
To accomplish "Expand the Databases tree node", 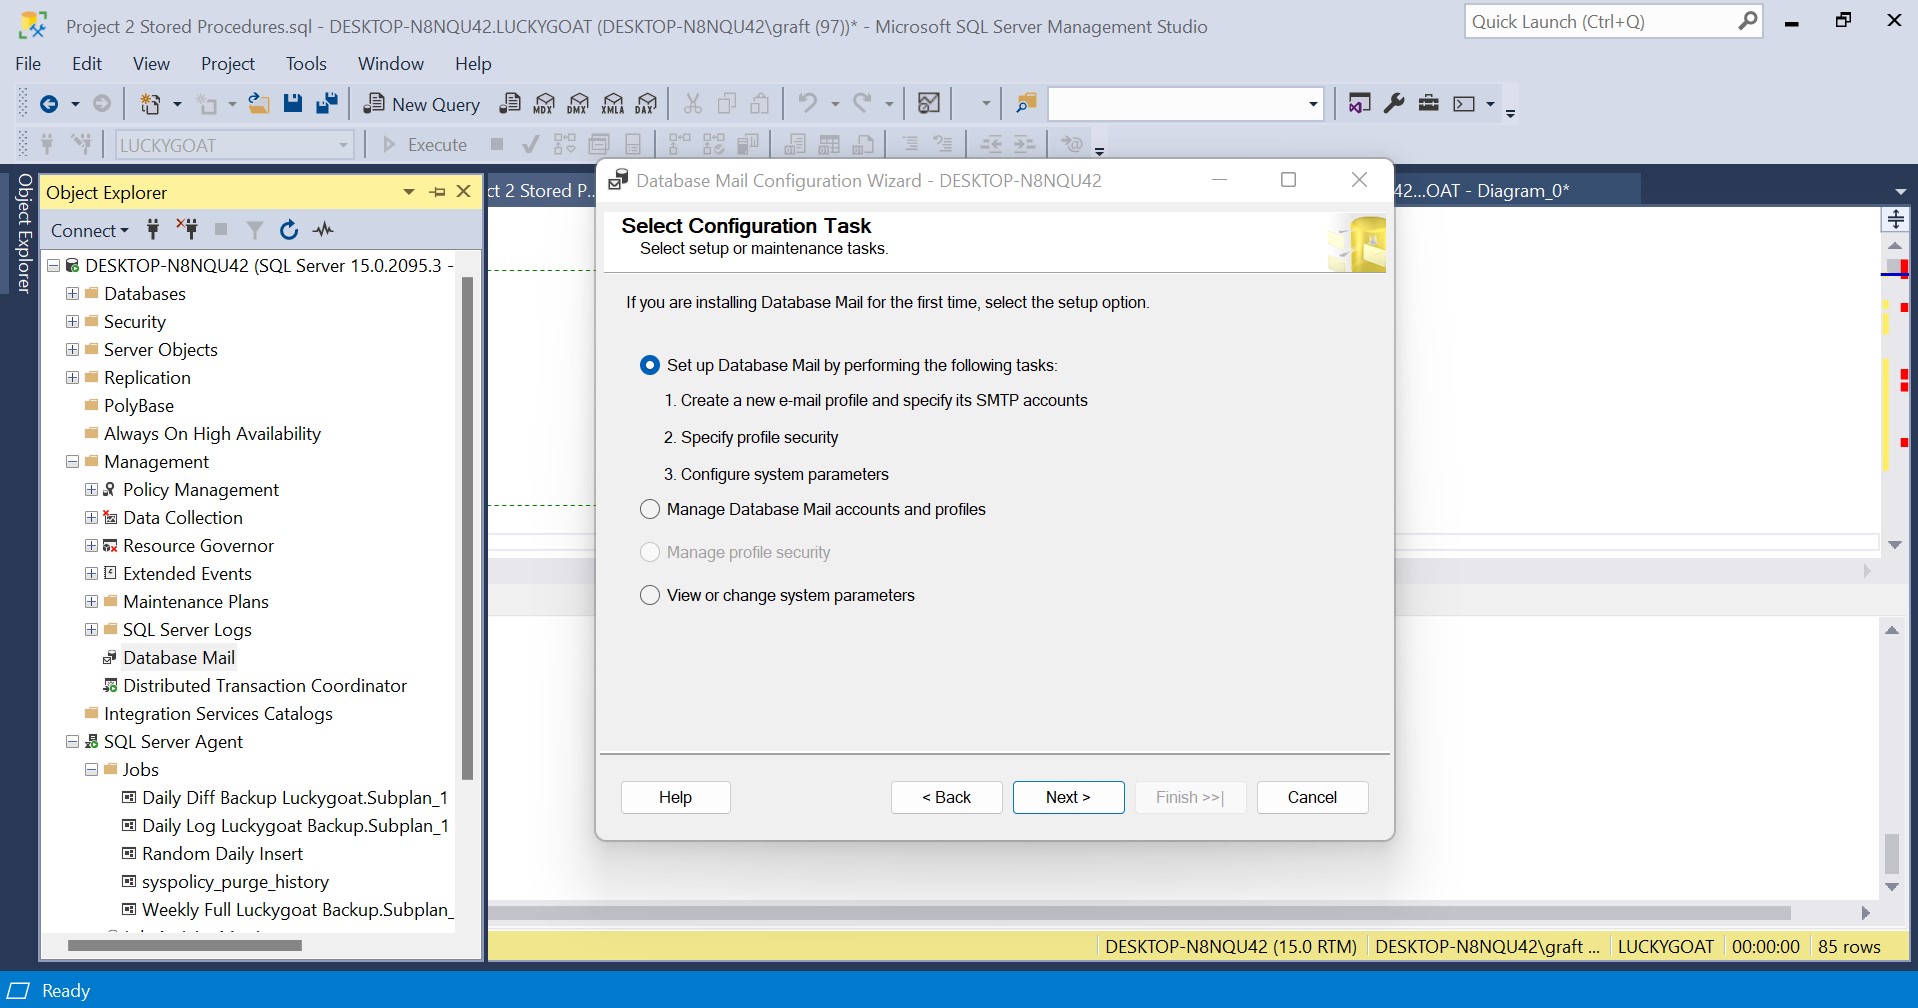I will tap(72, 294).
